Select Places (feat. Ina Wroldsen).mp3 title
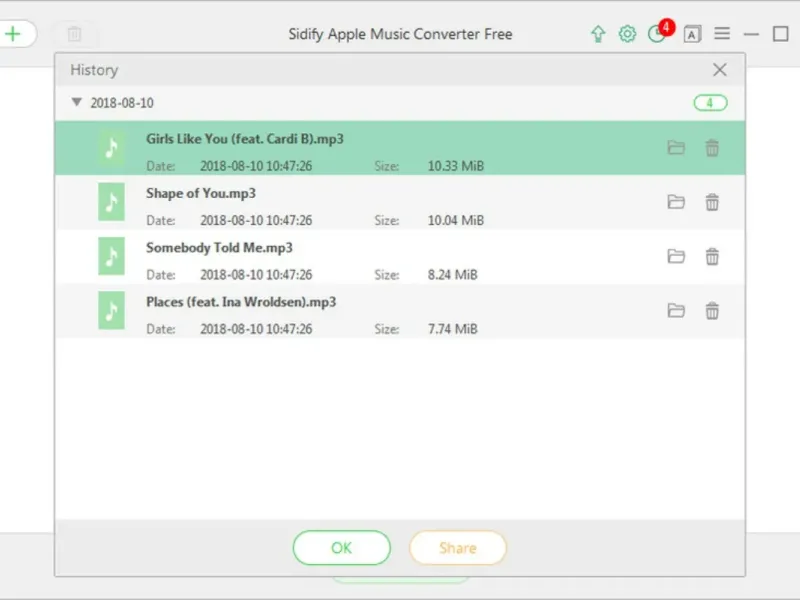This screenshot has height=600, width=800. pos(241,302)
